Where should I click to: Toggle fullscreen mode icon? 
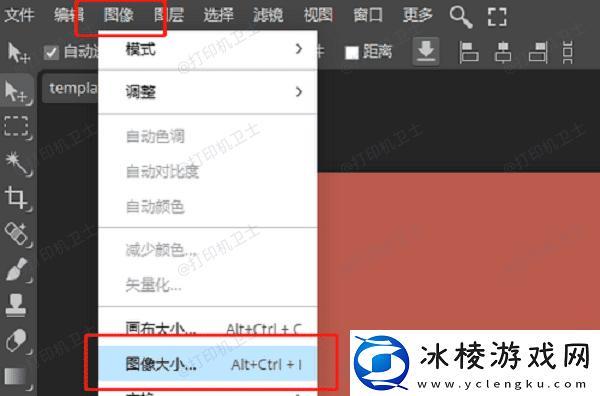pos(497,17)
